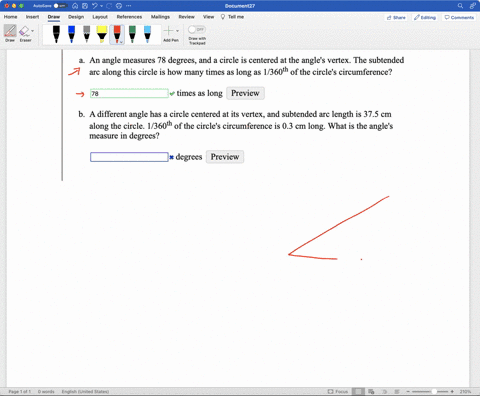Pick the light blue pen
480x396 pixels.
[147, 34]
